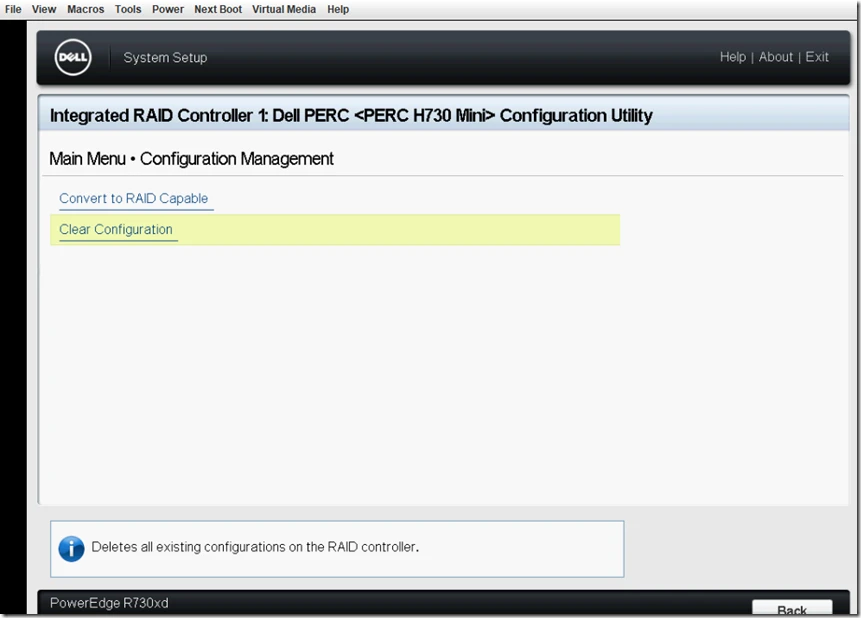Image resolution: width=861 pixels, height=618 pixels.
Task: Open the Virtual Media menu
Action: 284,9
